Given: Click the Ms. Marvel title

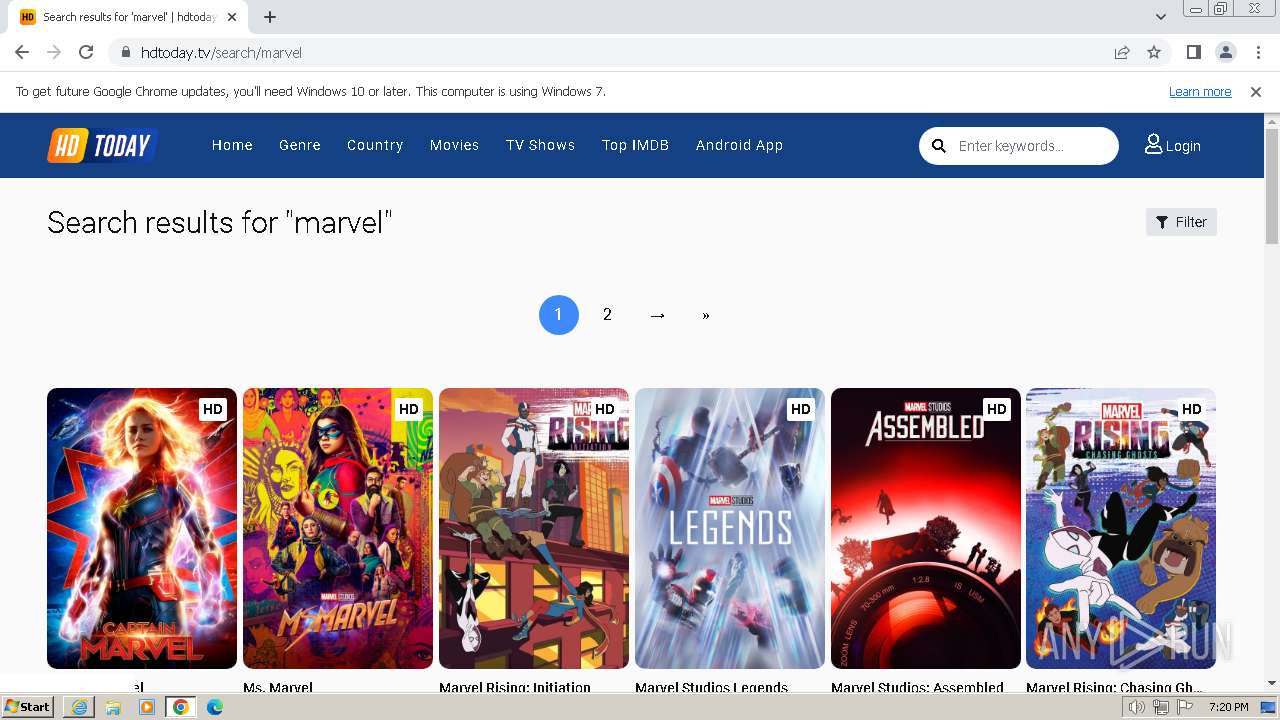Looking at the screenshot, I should click(x=278, y=687).
